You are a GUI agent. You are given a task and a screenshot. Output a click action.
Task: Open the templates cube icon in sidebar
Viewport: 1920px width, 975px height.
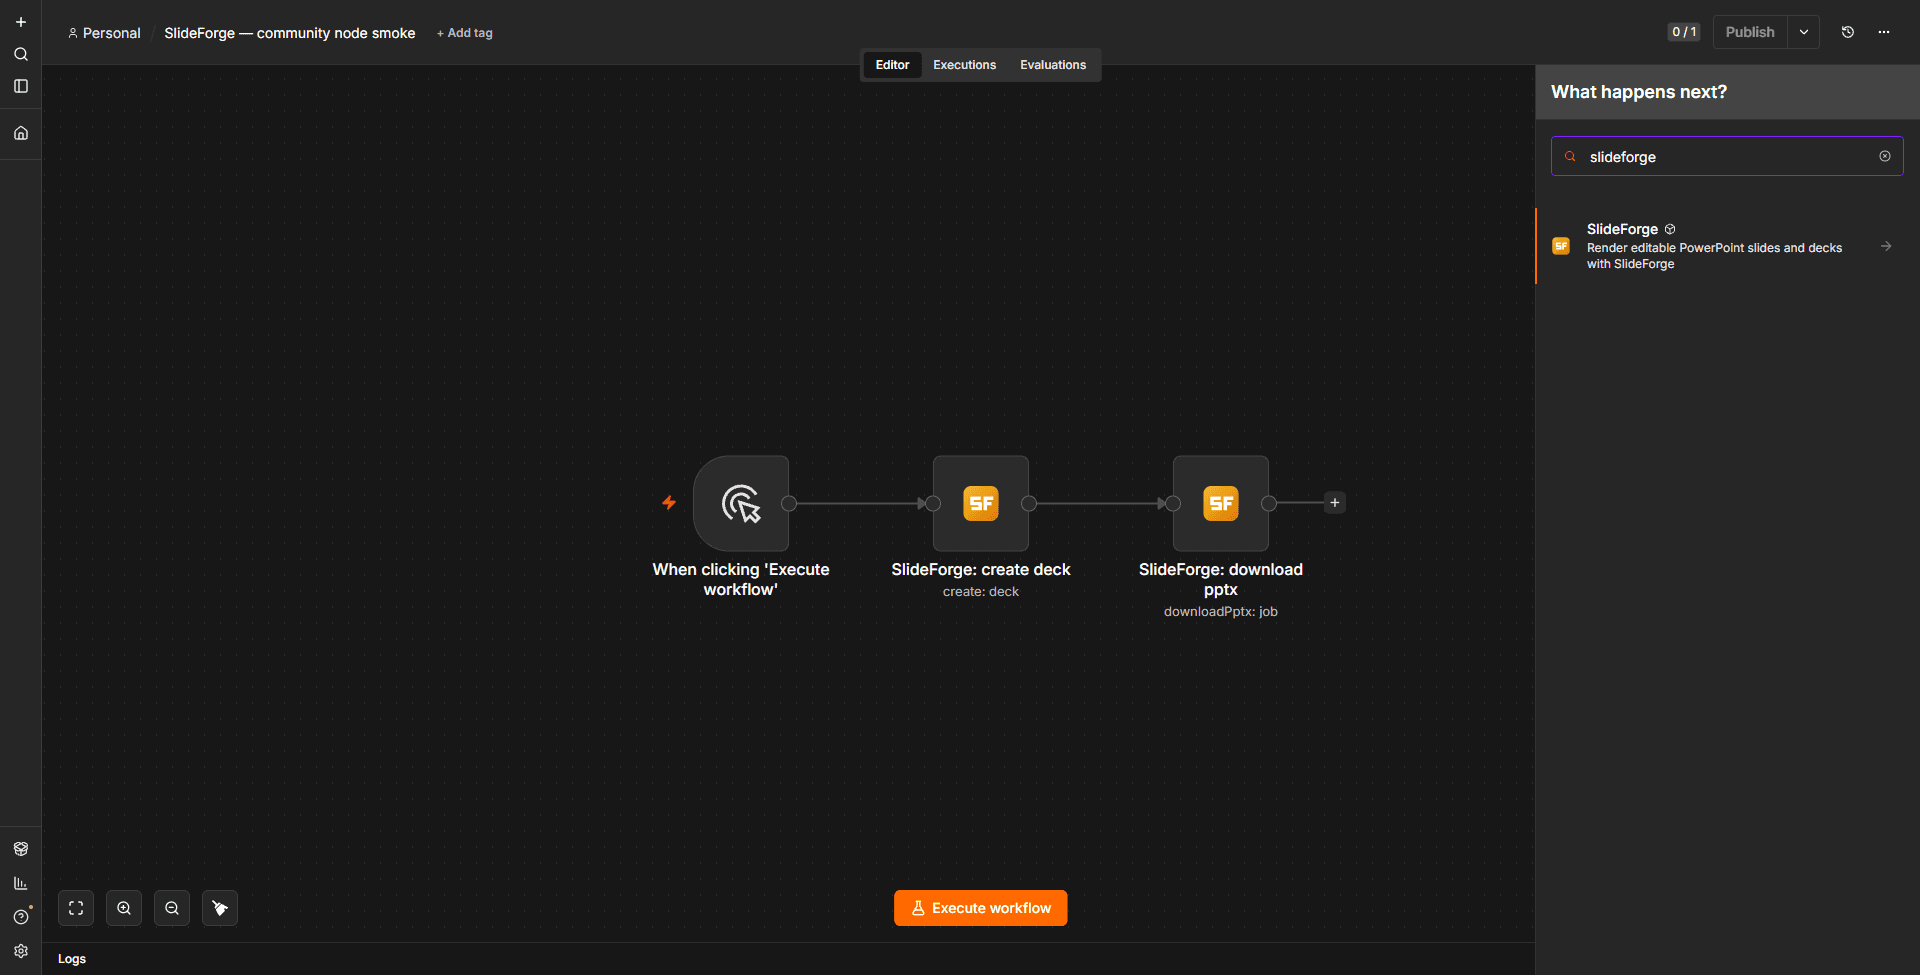(20, 849)
